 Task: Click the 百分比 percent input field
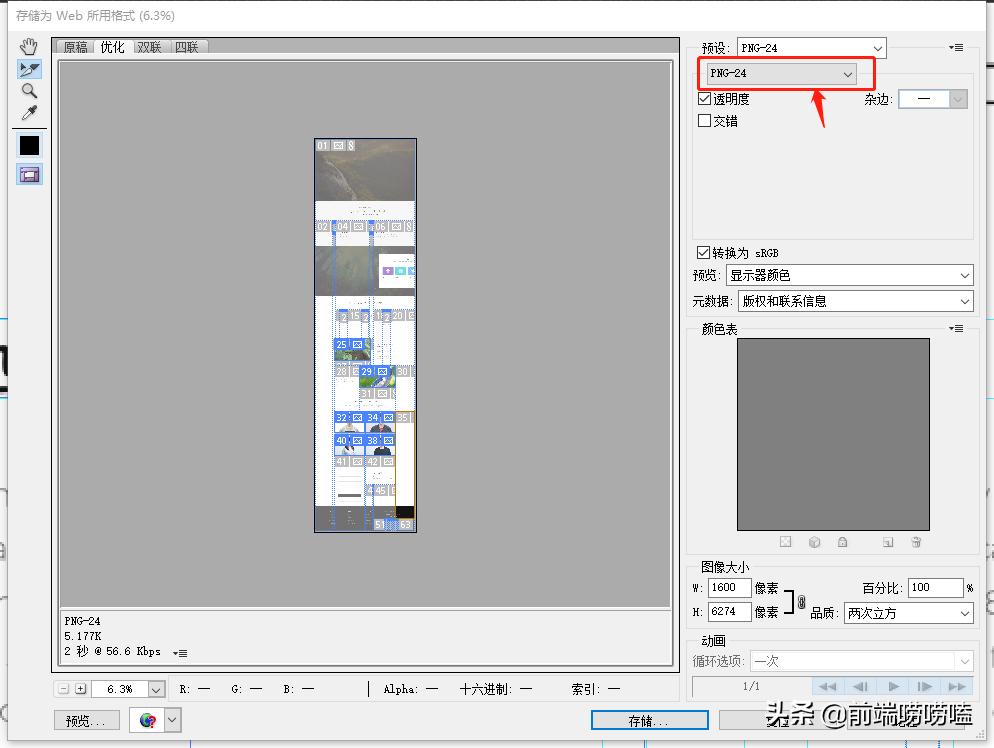pyautogui.click(x=935, y=588)
